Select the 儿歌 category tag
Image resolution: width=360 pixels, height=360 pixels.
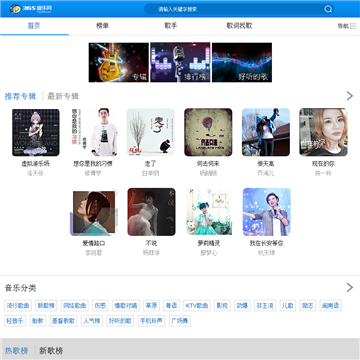[287, 305]
